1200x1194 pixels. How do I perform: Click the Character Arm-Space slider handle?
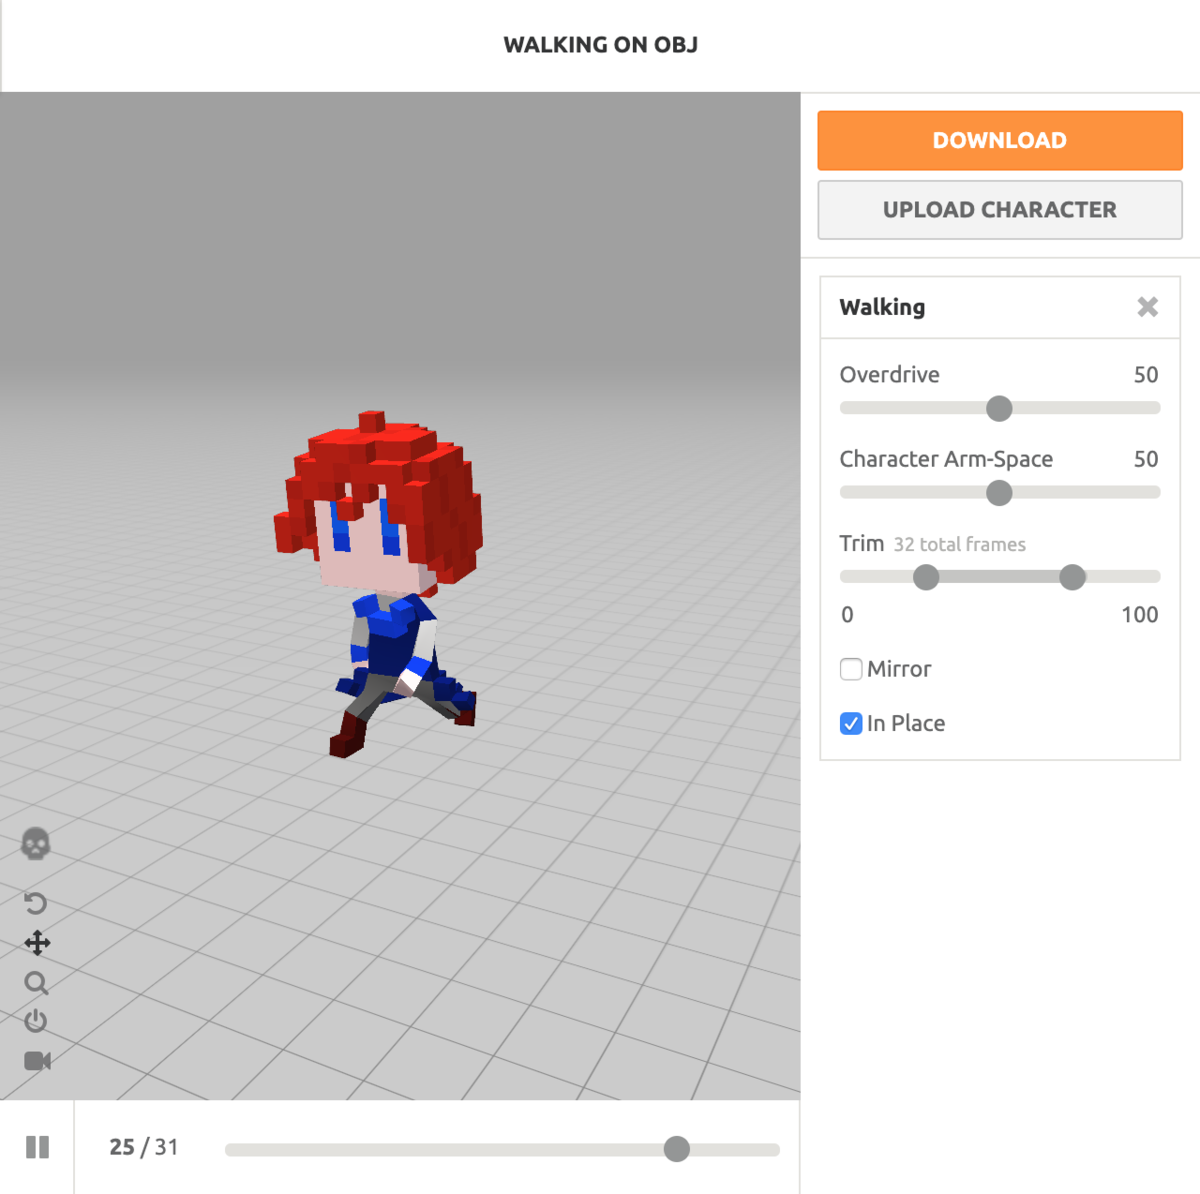point(999,492)
